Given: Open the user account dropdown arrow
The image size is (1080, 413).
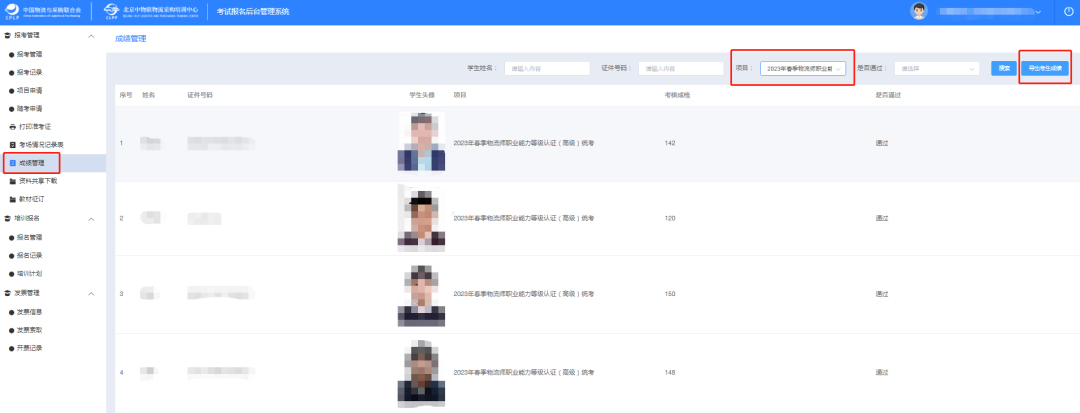Looking at the screenshot, I should [x=1038, y=12].
